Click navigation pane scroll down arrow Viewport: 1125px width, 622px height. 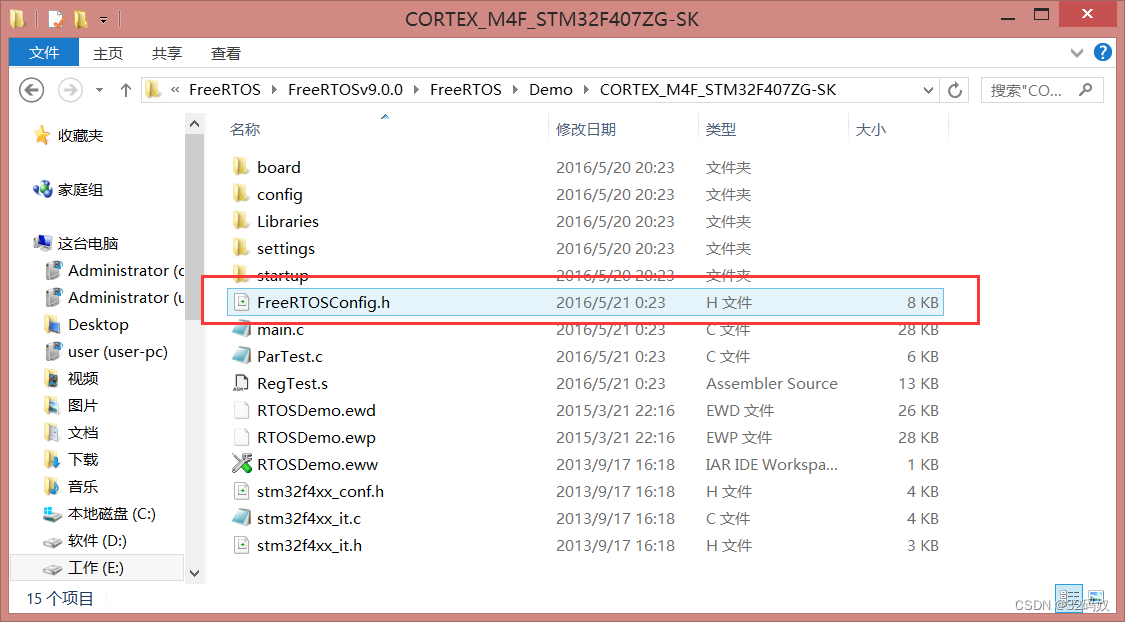pos(194,572)
